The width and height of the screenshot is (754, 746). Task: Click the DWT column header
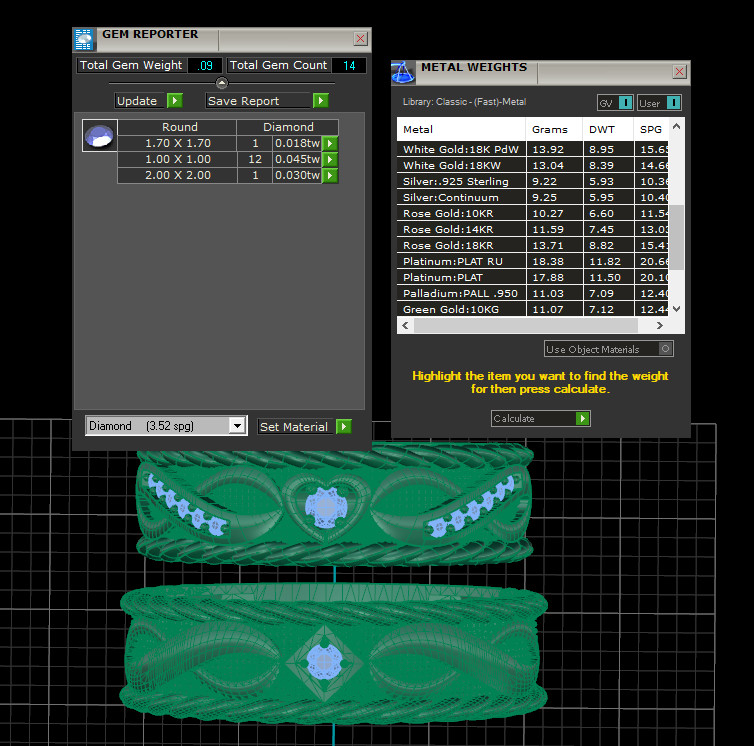tap(602, 129)
